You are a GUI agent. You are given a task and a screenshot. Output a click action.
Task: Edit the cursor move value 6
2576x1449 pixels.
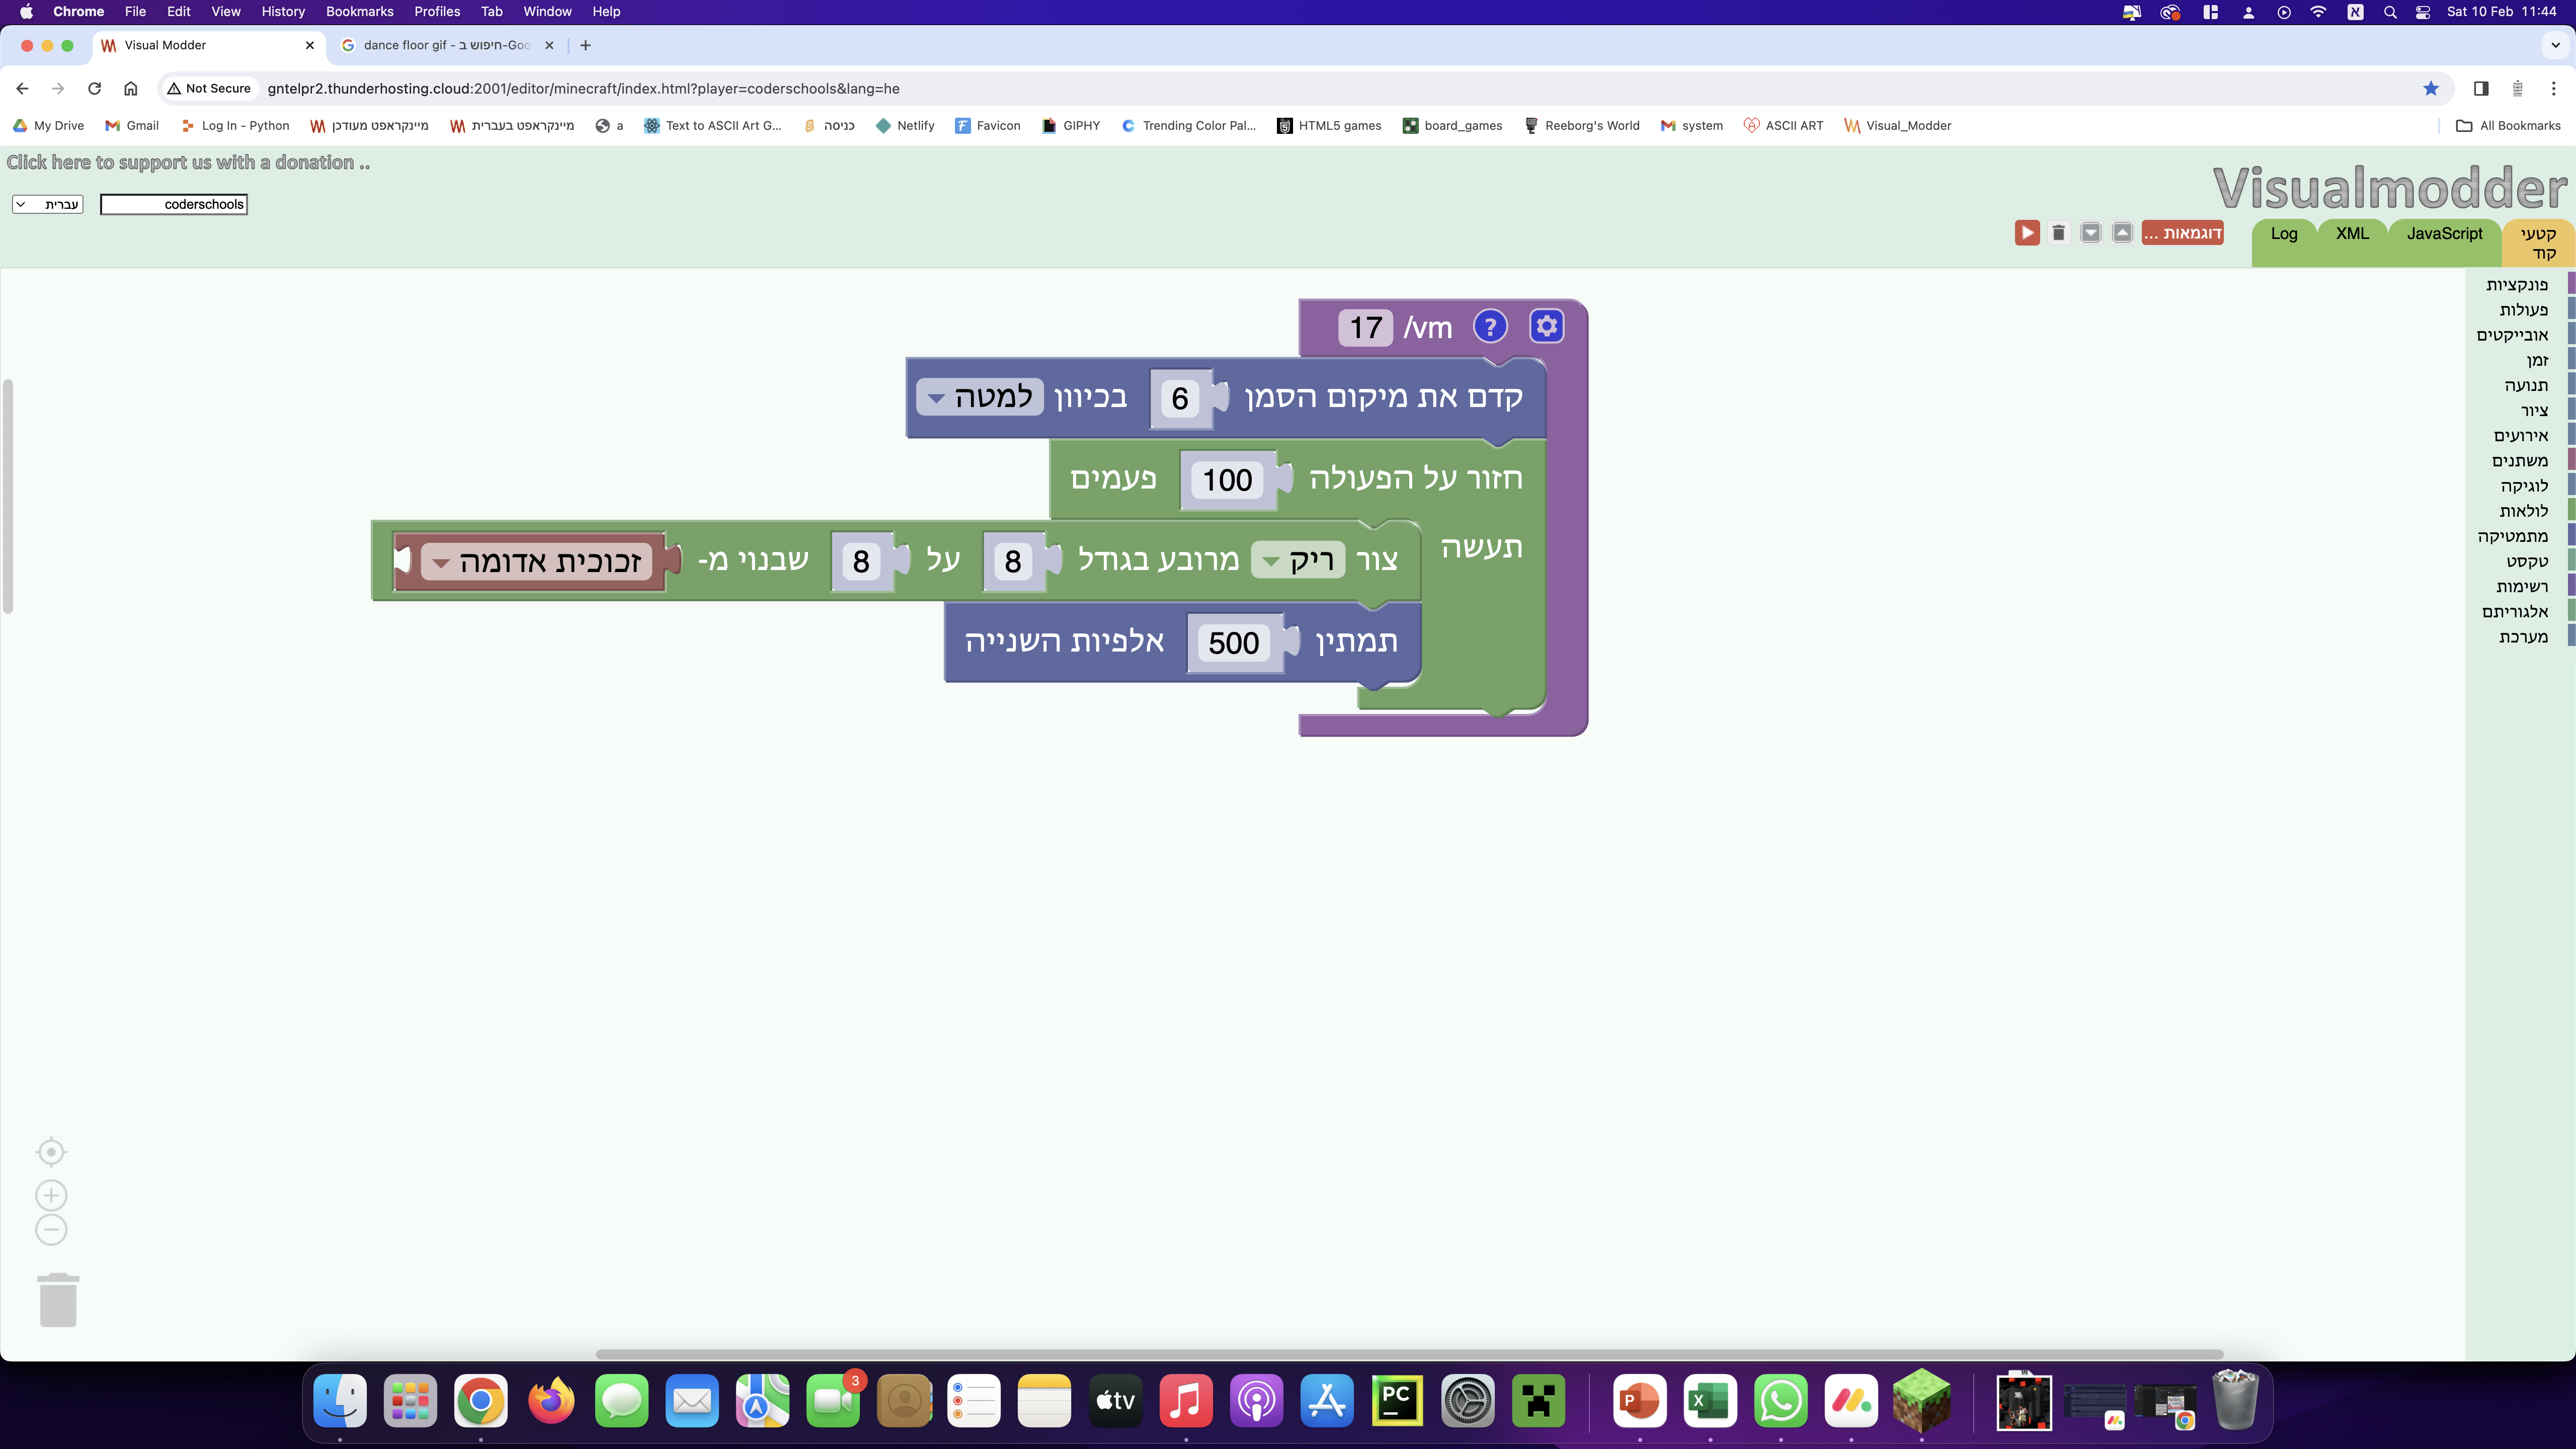point(1180,398)
